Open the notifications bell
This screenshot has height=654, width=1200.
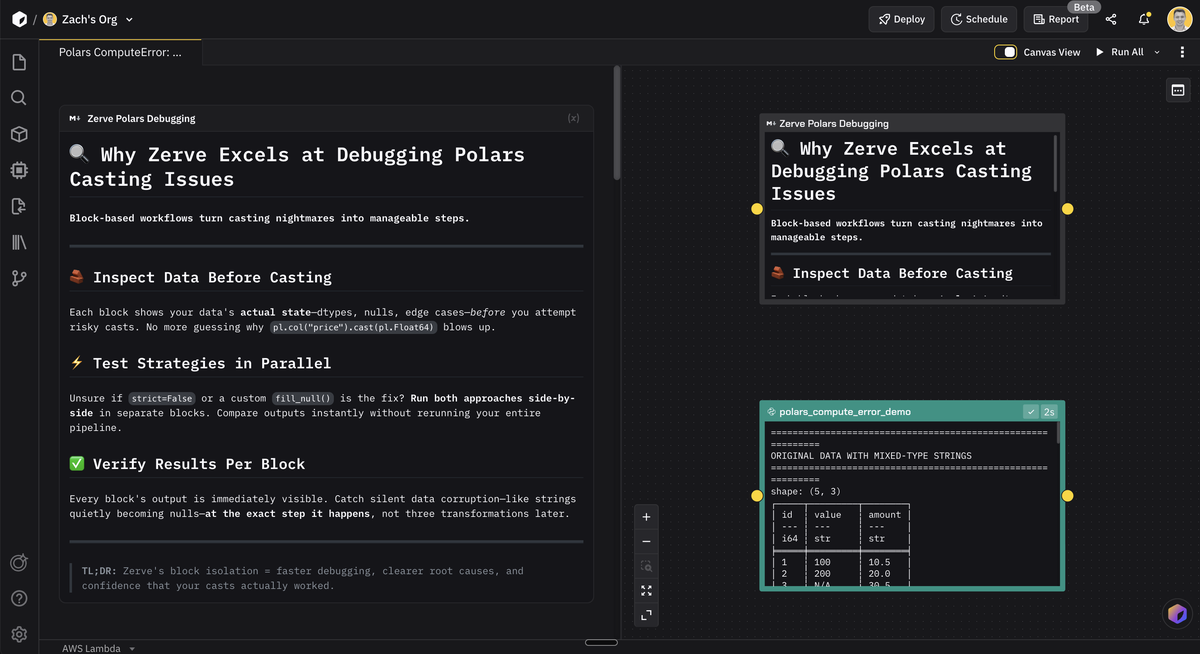click(1144, 19)
